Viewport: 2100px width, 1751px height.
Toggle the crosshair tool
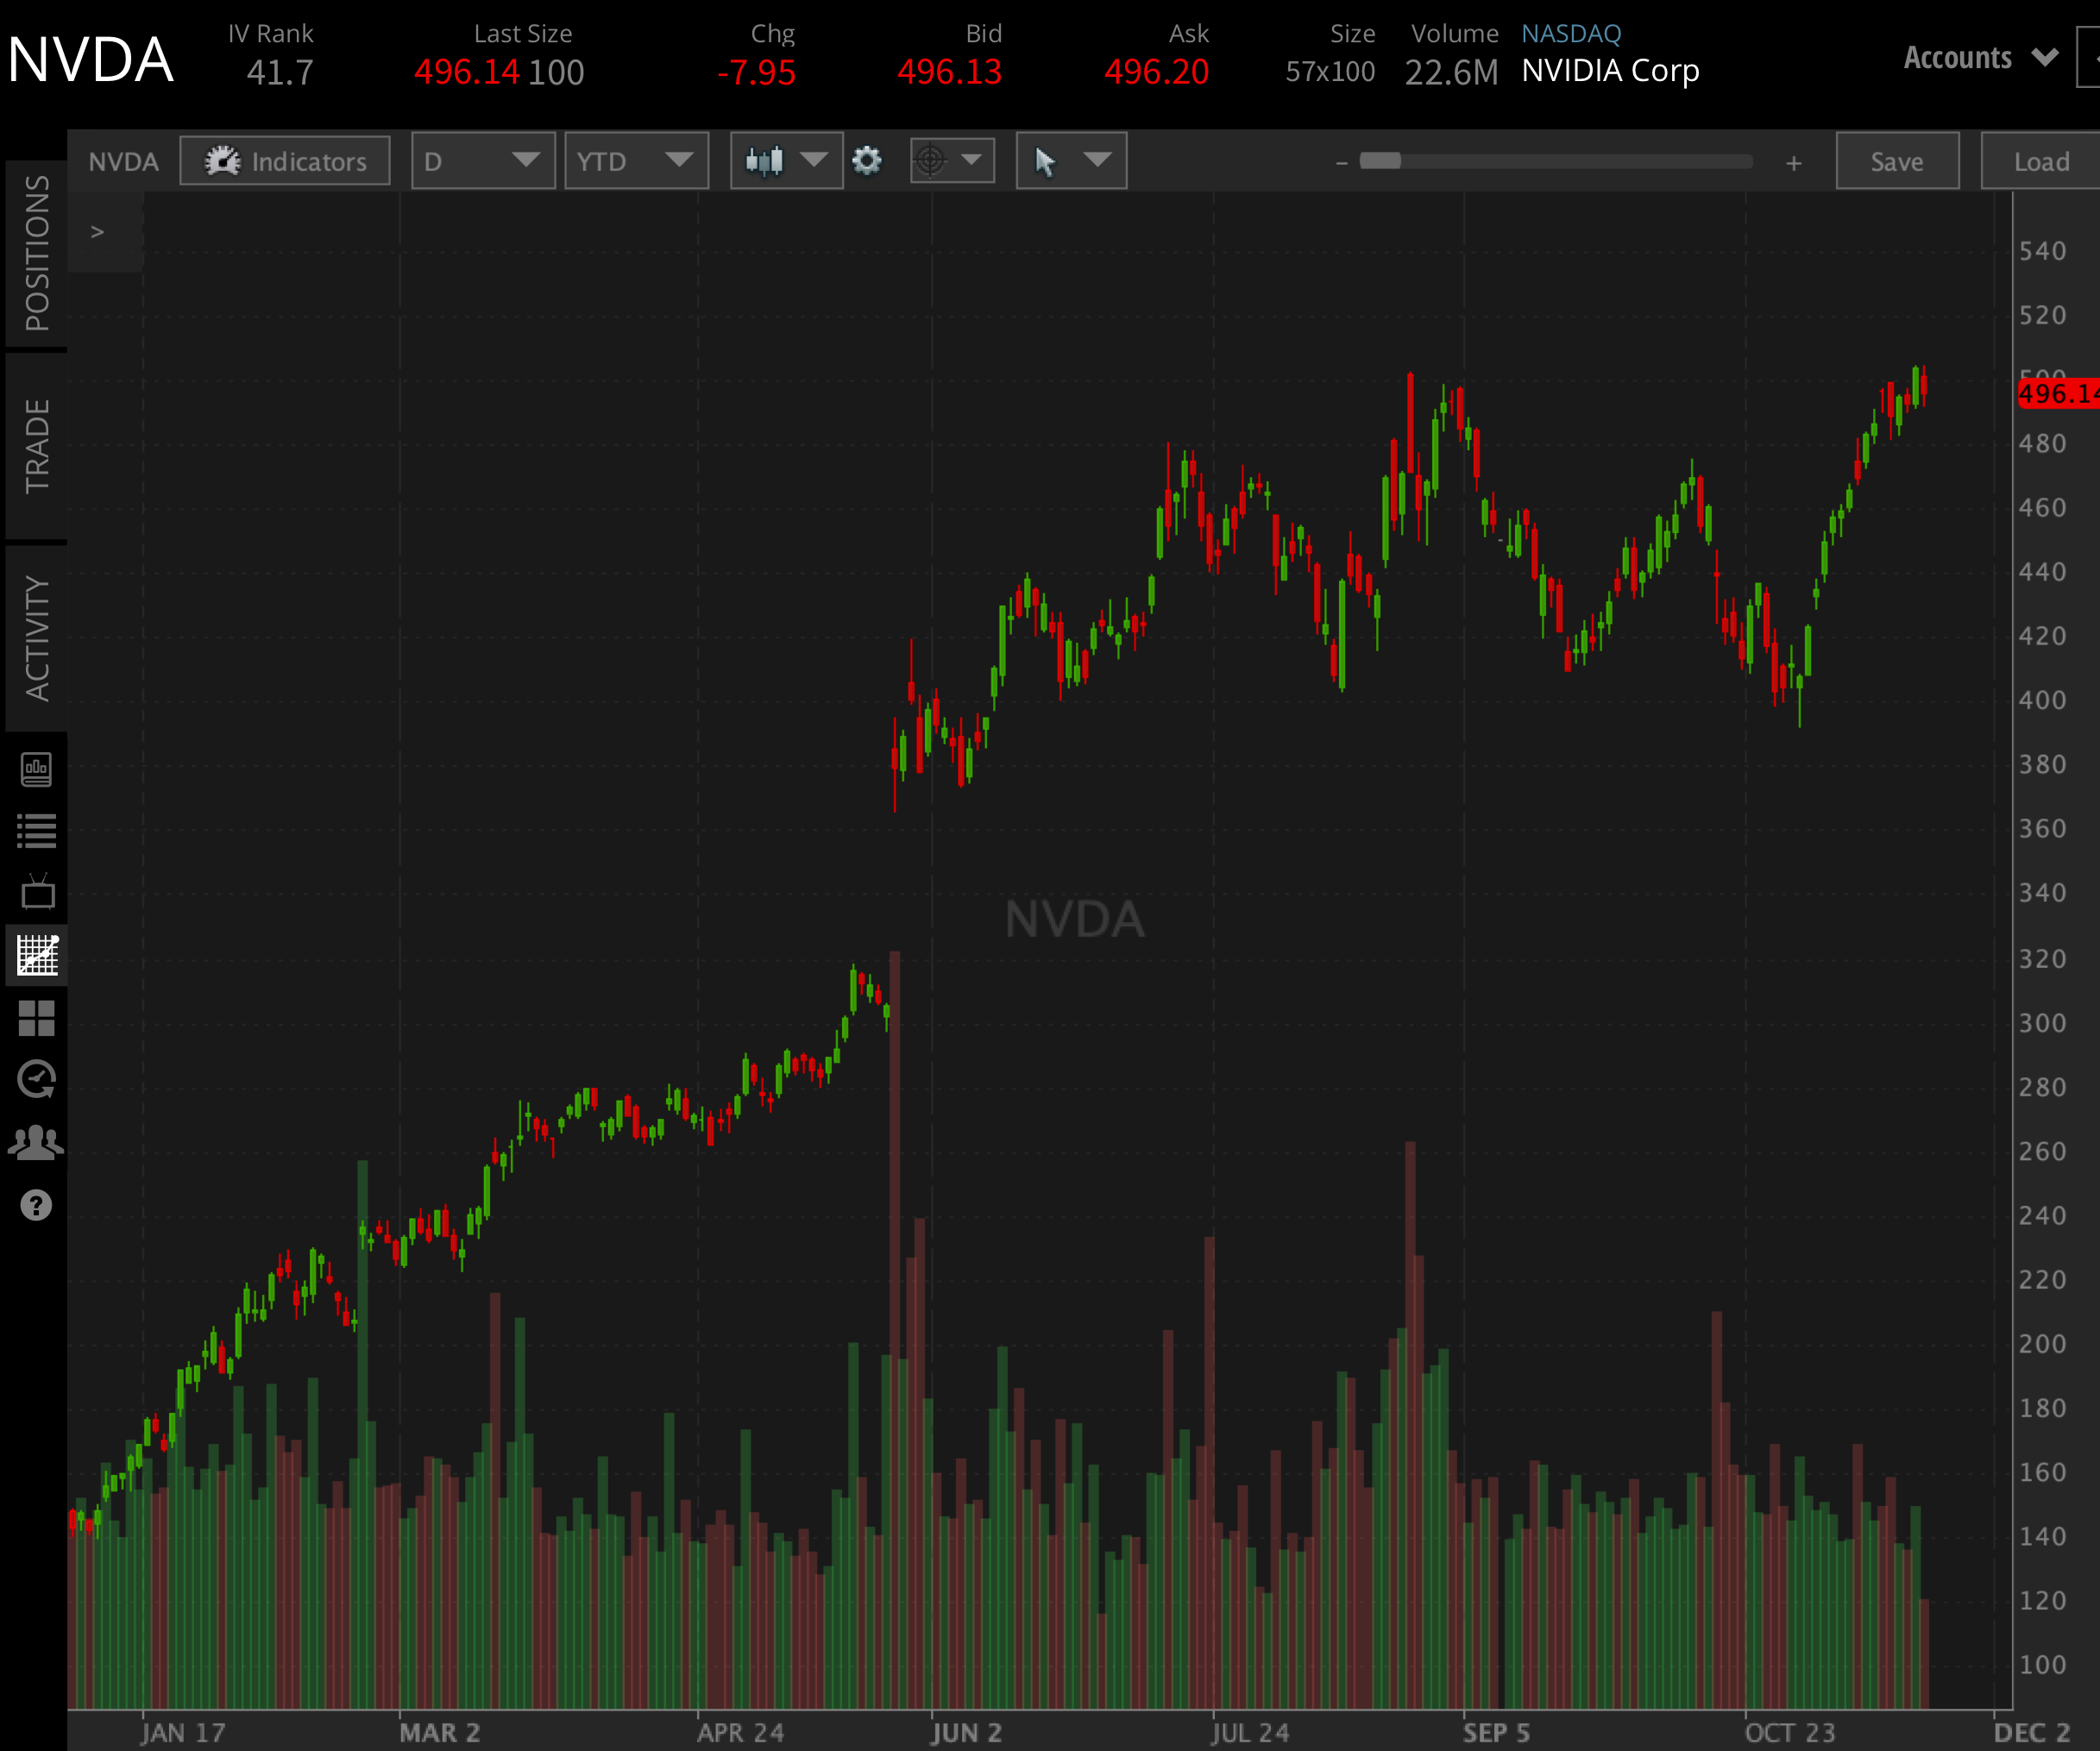click(931, 160)
